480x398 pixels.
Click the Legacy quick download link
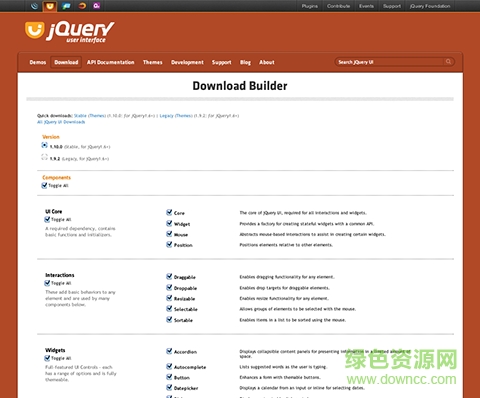166,116
